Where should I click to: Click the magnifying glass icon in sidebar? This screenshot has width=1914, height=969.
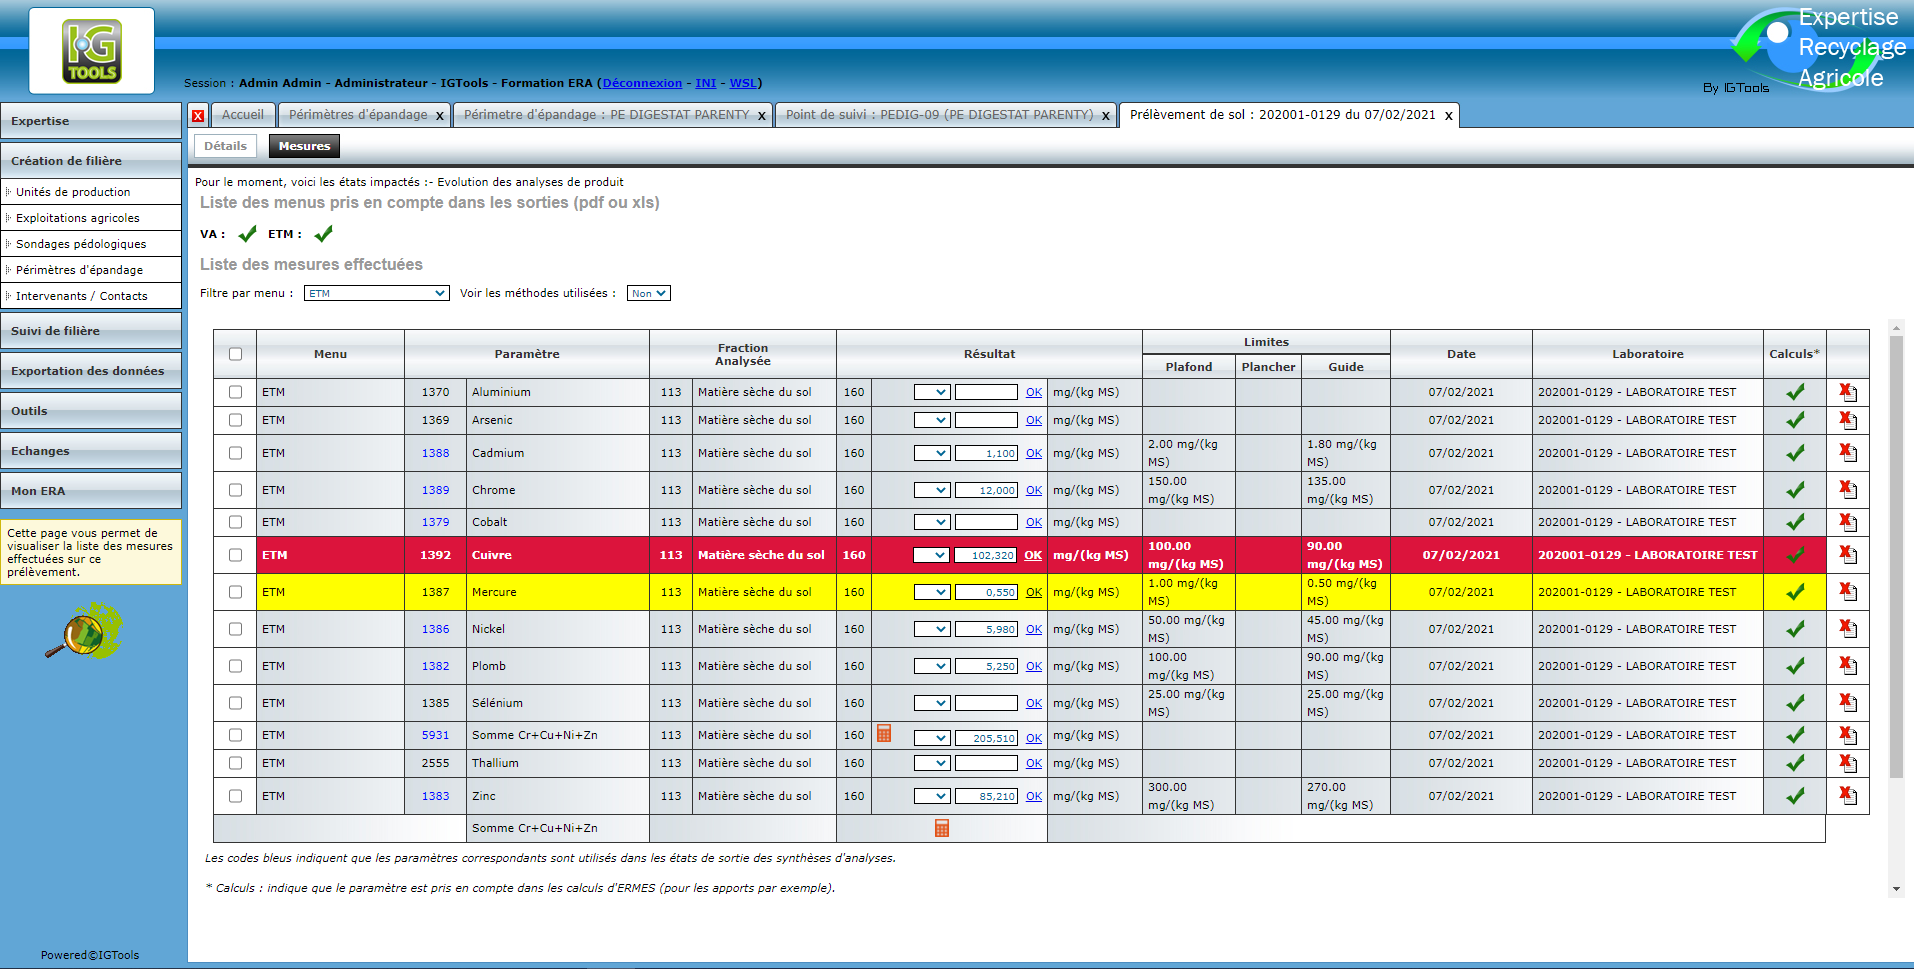point(84,631)
